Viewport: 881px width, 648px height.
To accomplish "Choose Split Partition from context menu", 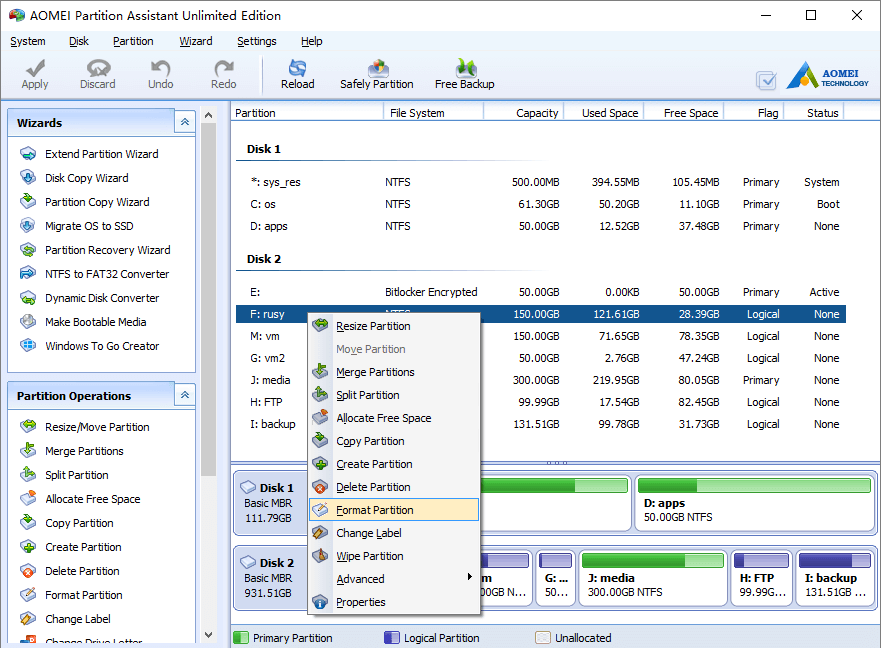I will (394, 395).
